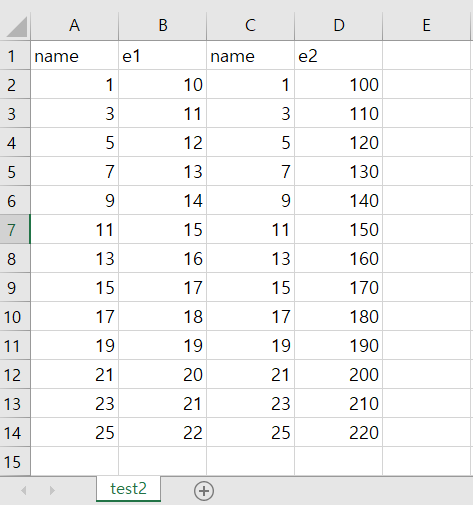Click cell D7 with value 150
This screenshot has width=473, height=505.
click(x=338, y=229)
